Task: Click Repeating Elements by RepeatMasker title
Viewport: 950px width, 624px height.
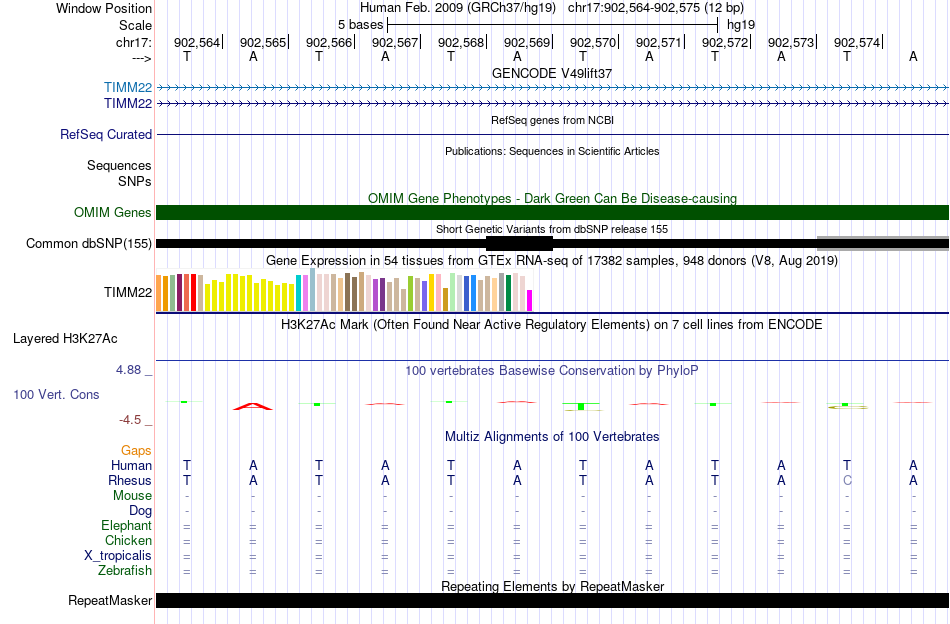Action: pyautogui.click(x=552, y=586)
